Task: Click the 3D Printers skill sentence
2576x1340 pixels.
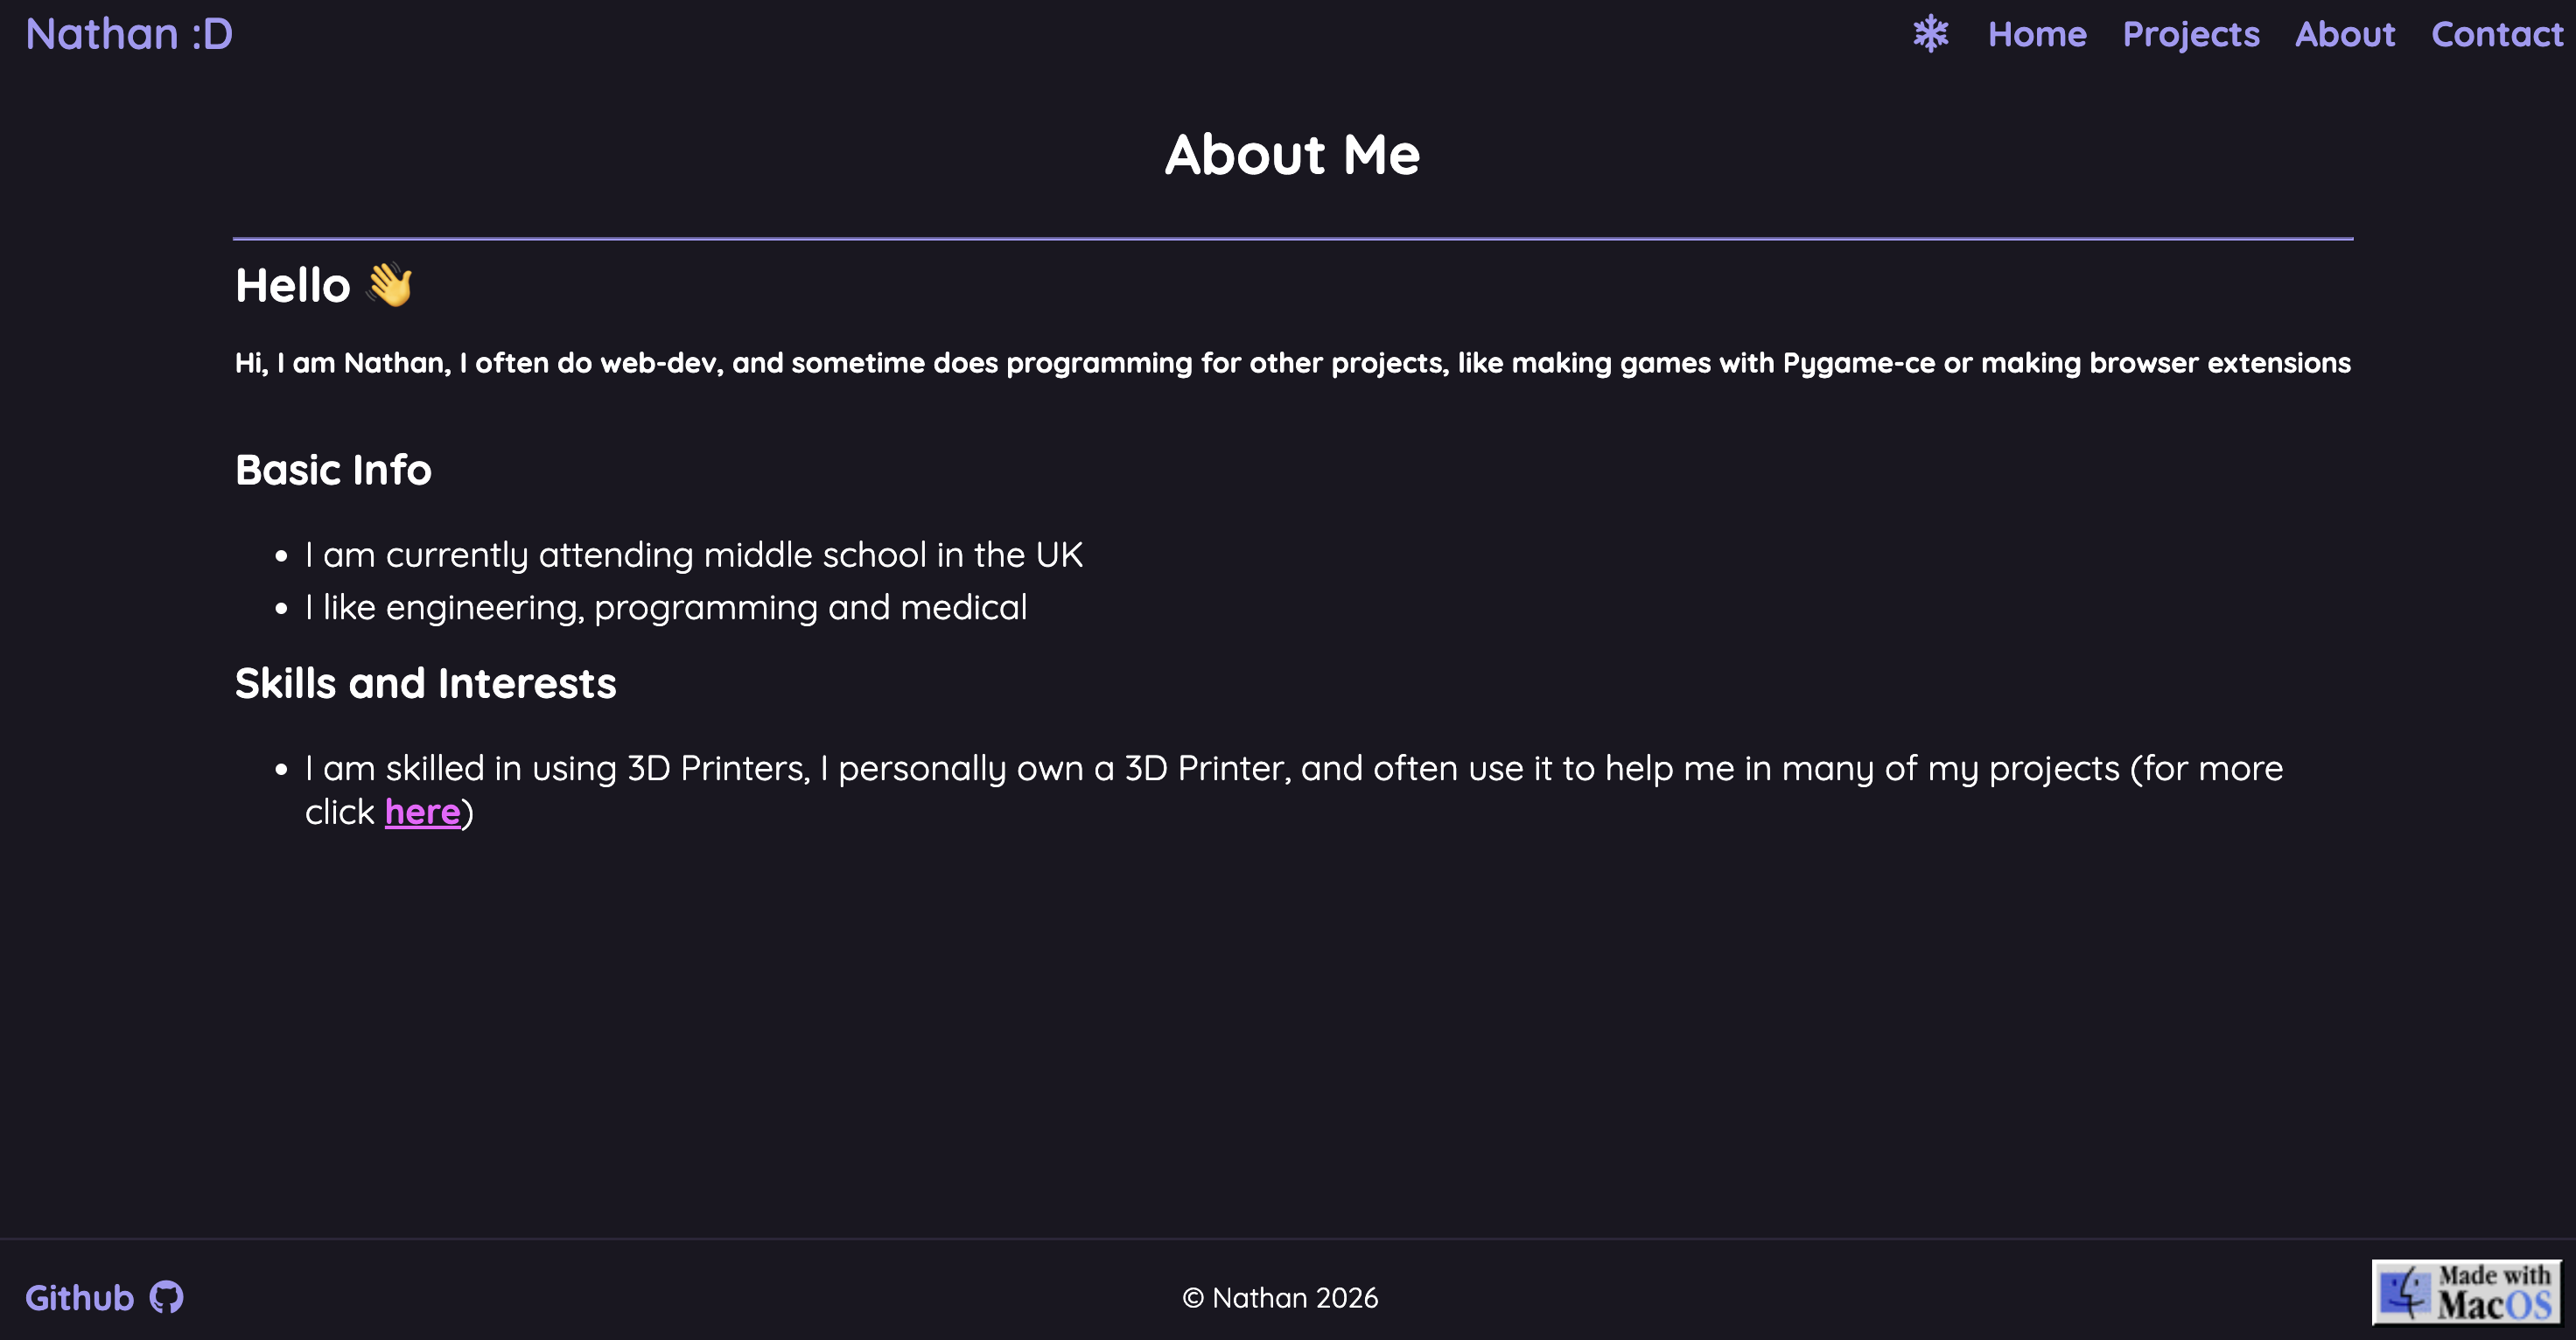Action: pos(1293,769)
